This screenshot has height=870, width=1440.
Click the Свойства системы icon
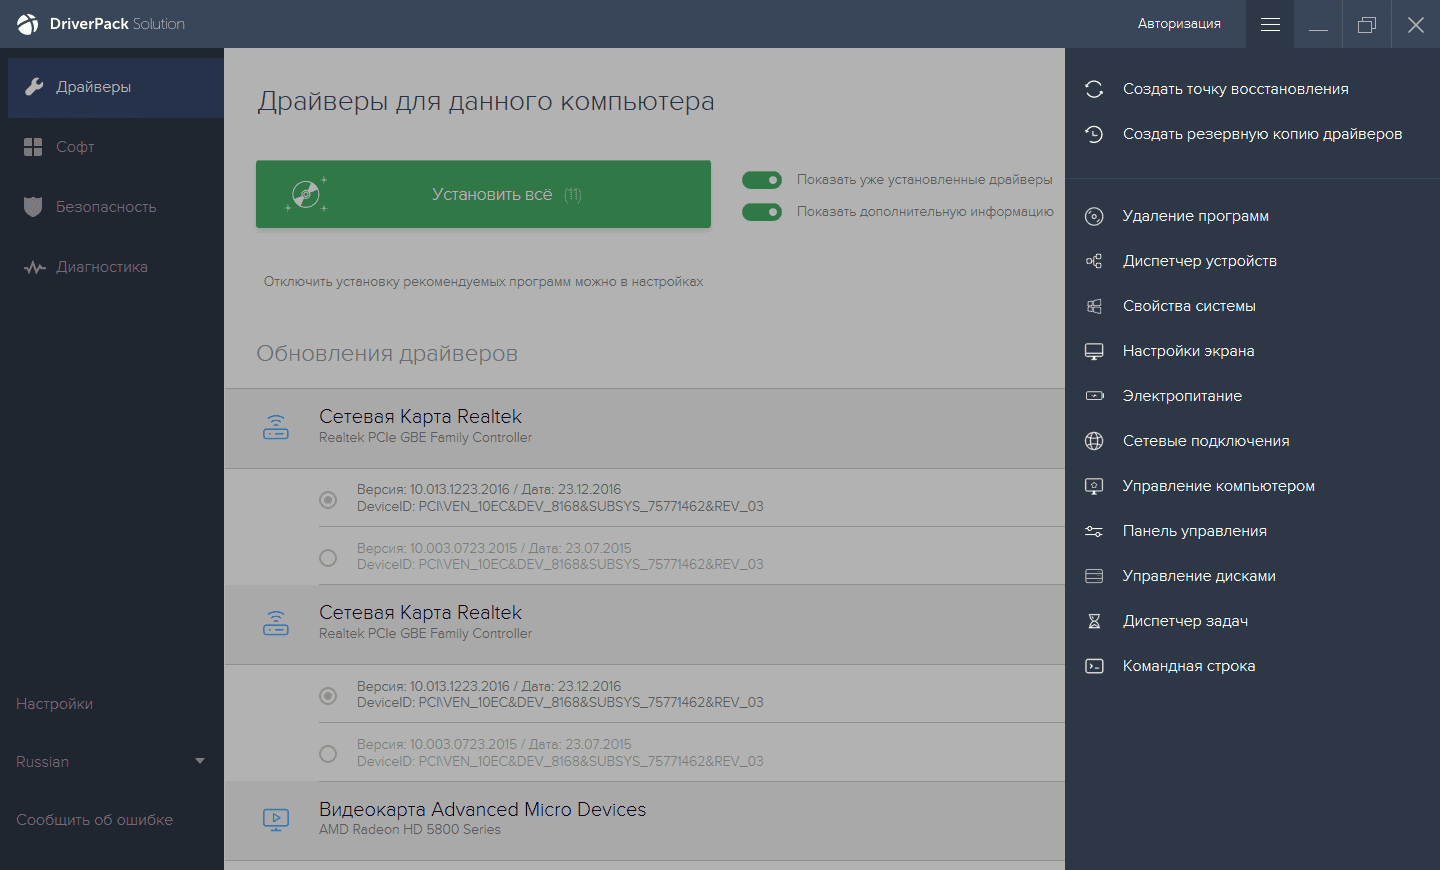[1094, 306]
